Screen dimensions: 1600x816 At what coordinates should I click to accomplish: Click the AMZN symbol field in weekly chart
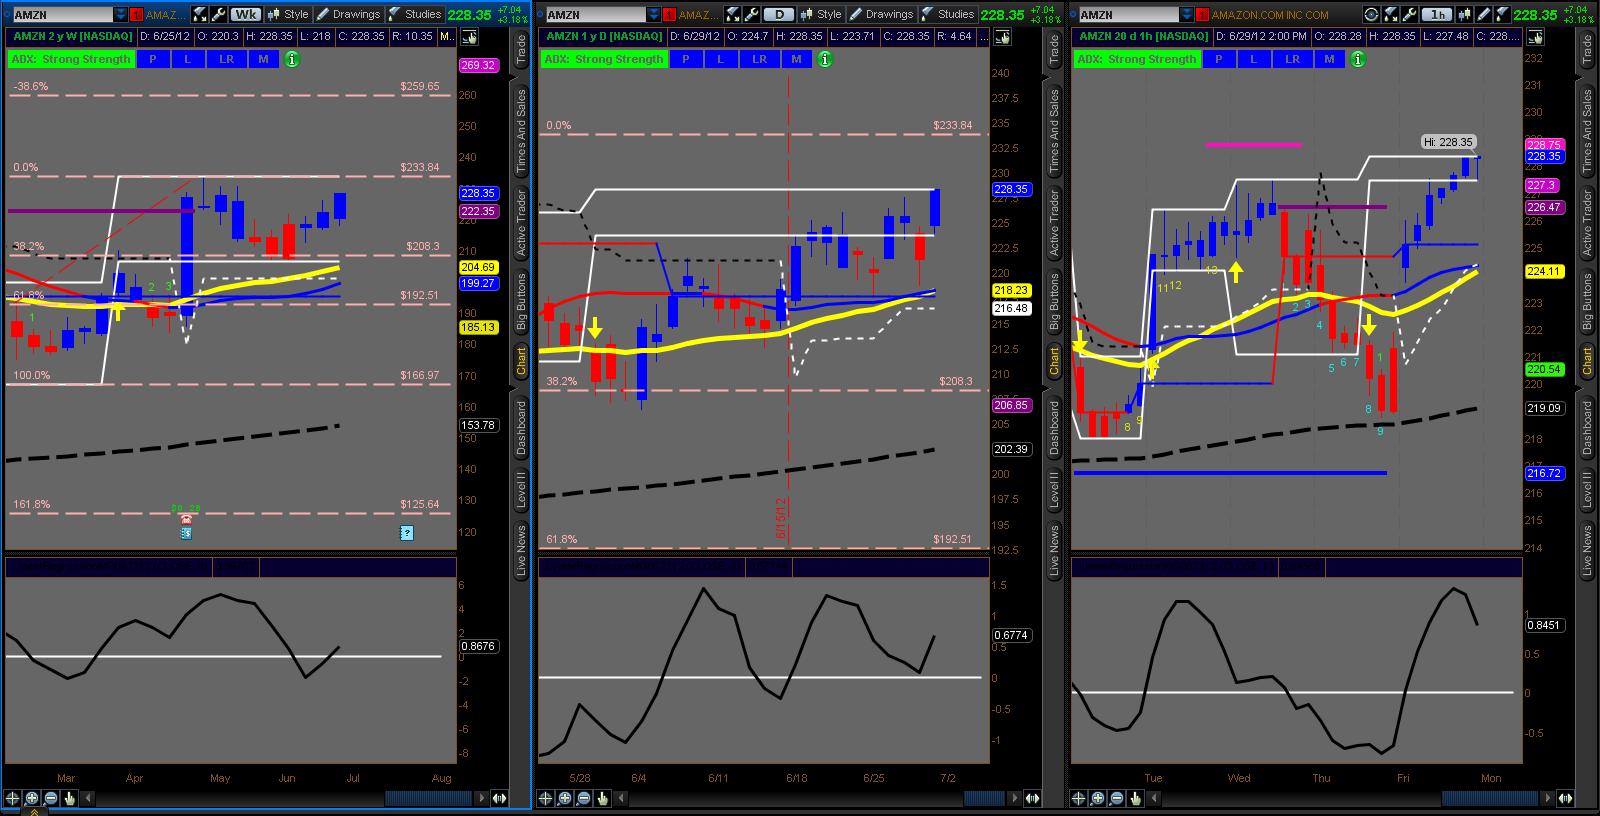(x=63, y=15)
